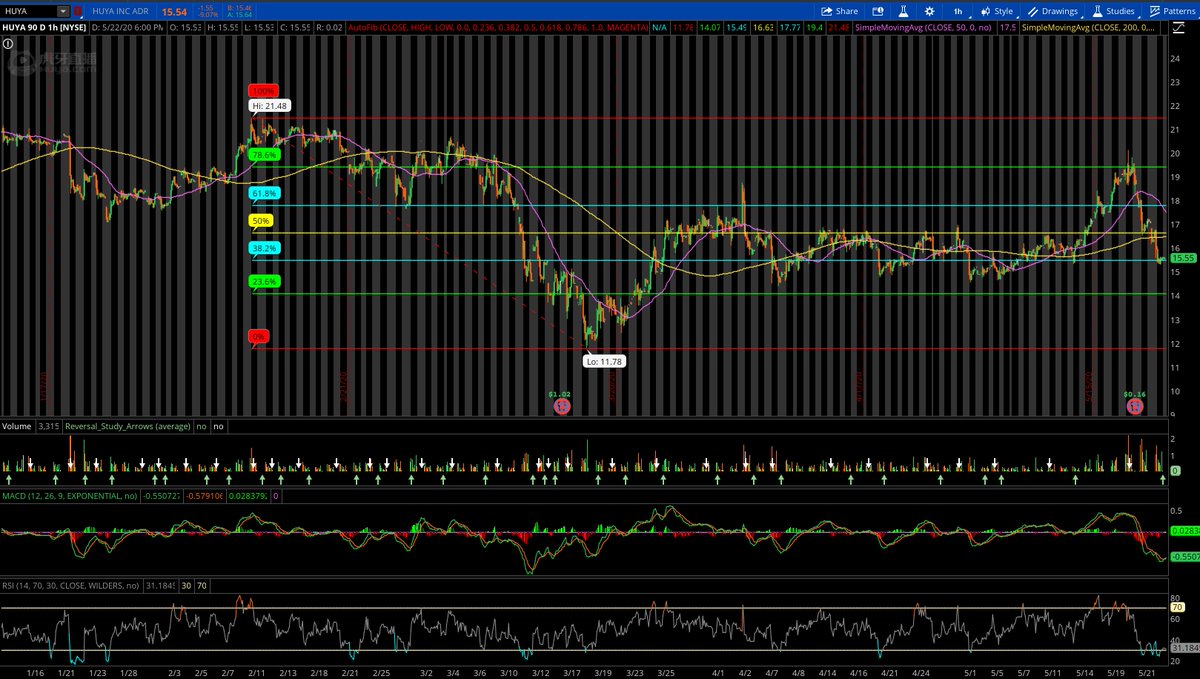1200x679 pixels.
Task: Click the earnings event marker near 5/19
Action: (1133, 406)
